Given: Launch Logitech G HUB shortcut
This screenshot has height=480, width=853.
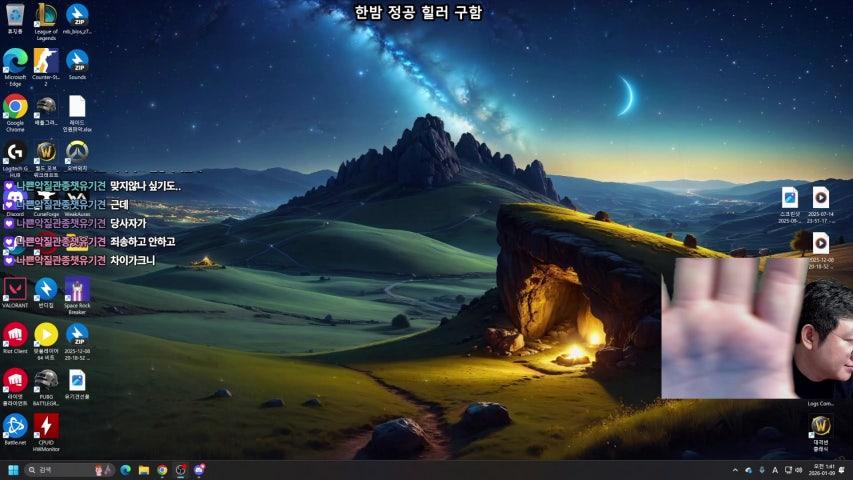Looking at the screenshot, I should pos(15,159).
